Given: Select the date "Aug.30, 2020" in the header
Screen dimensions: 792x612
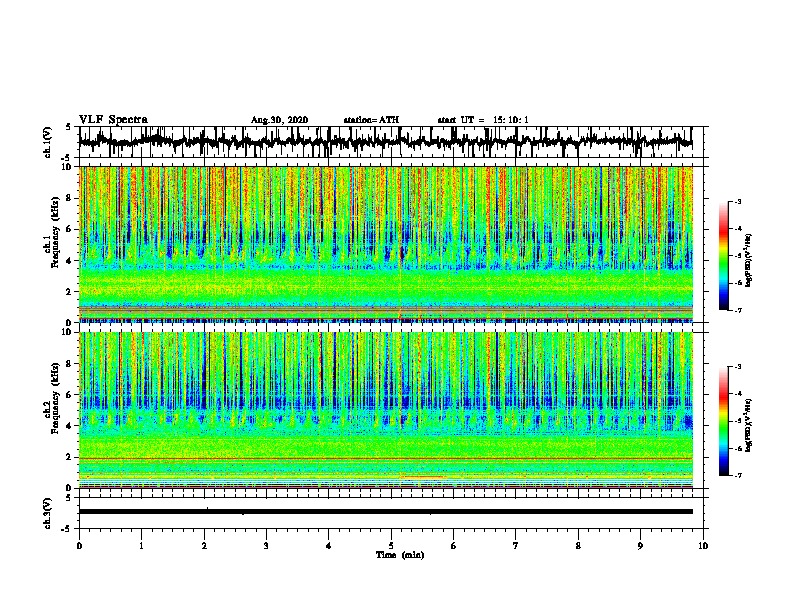Looking at the screenshot, I should point(279,120).
